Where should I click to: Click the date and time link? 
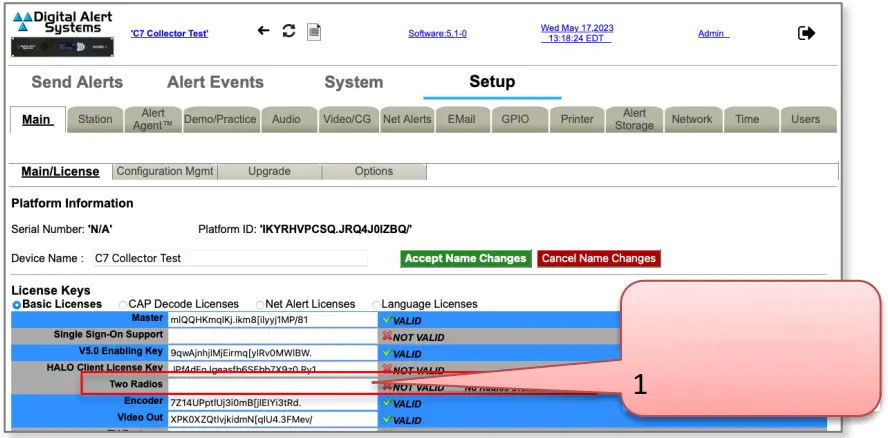(x=577, y=33)
